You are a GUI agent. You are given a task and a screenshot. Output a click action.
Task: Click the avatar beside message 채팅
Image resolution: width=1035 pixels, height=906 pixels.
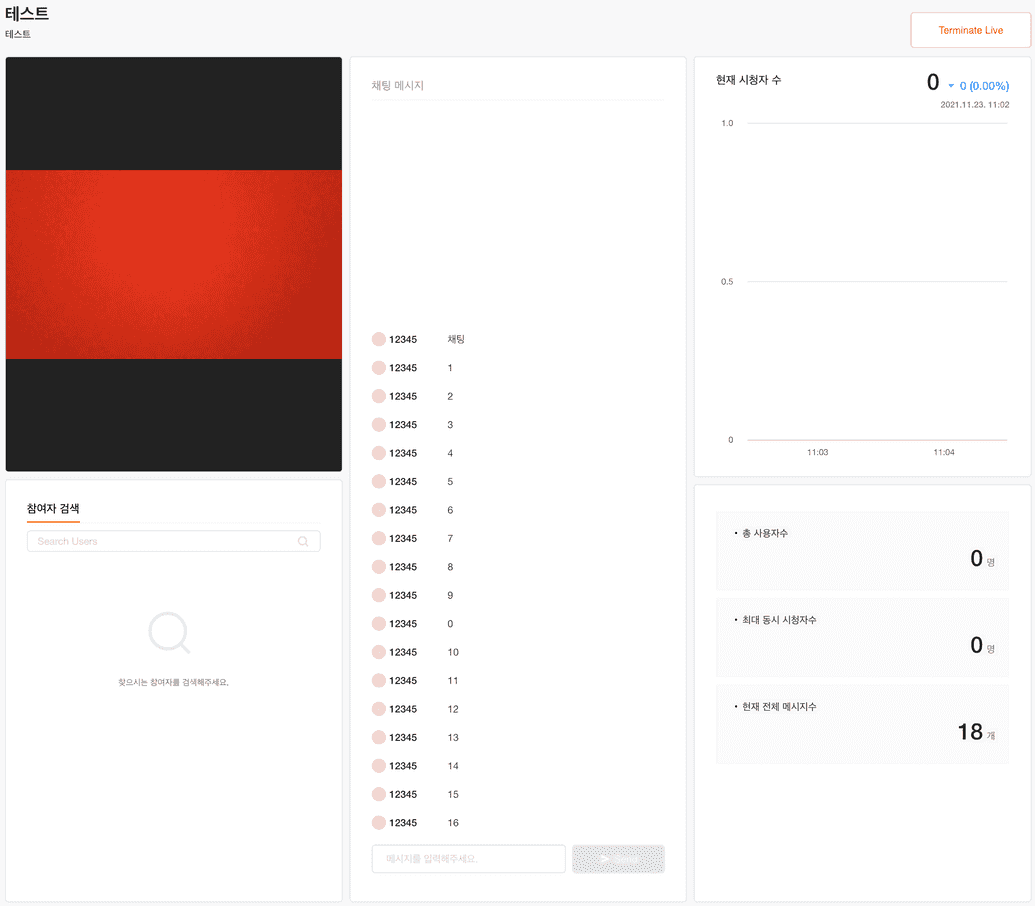click(379, 339)
